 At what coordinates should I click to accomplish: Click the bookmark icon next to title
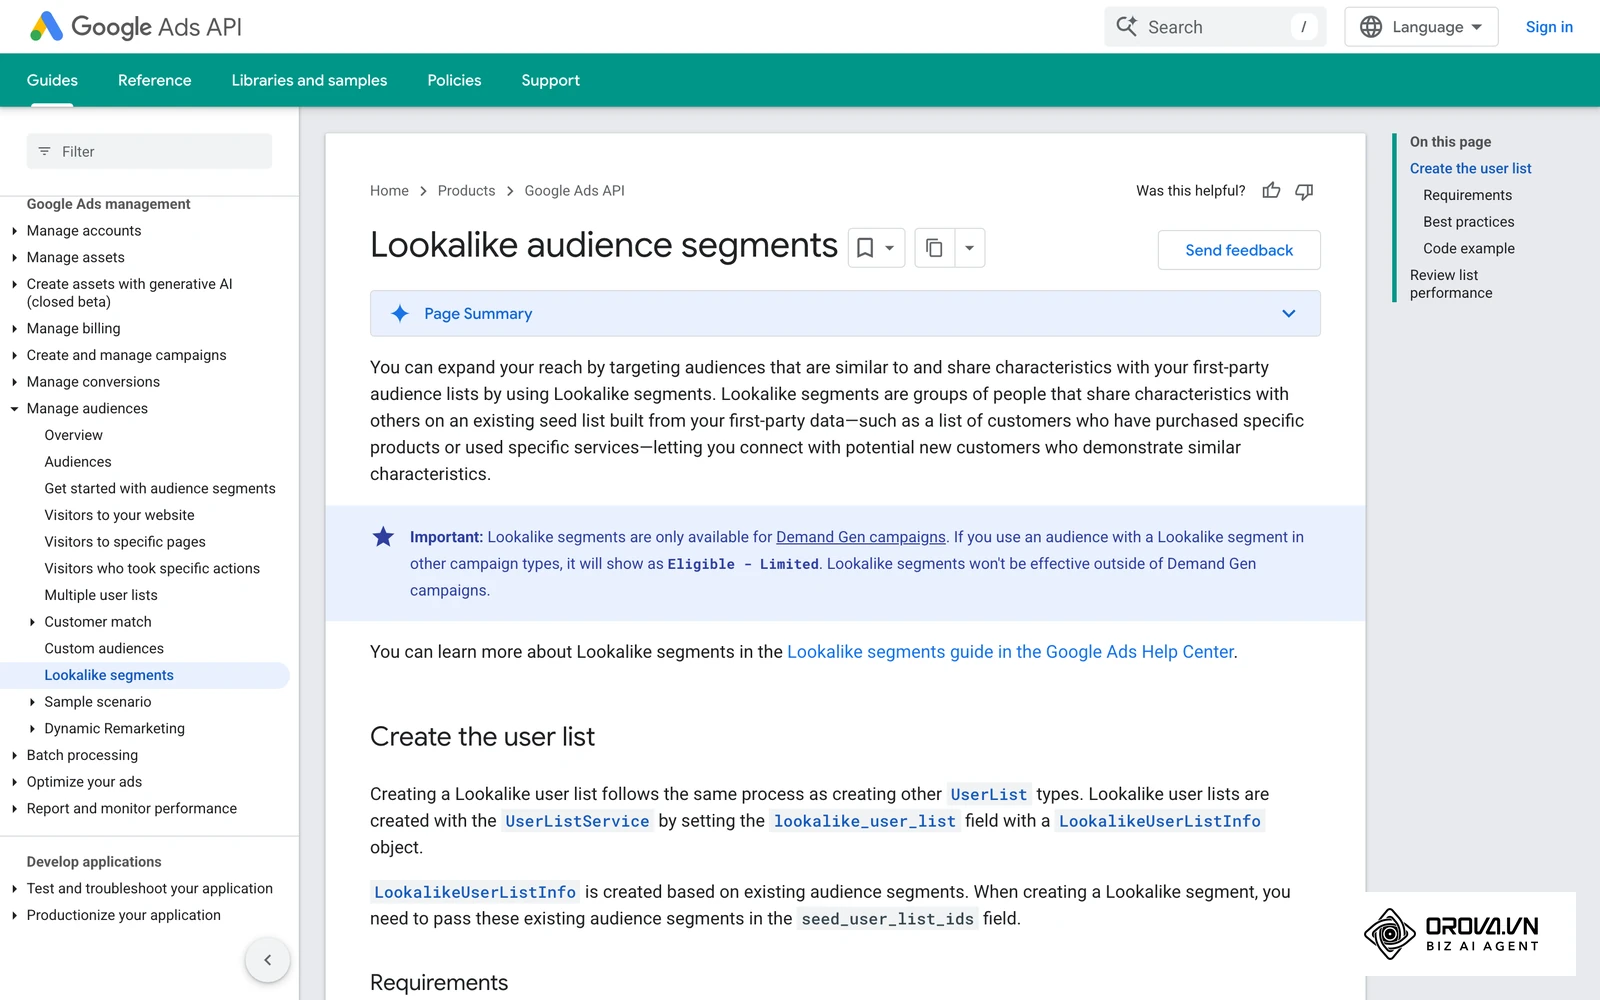(x=866, y=248)
